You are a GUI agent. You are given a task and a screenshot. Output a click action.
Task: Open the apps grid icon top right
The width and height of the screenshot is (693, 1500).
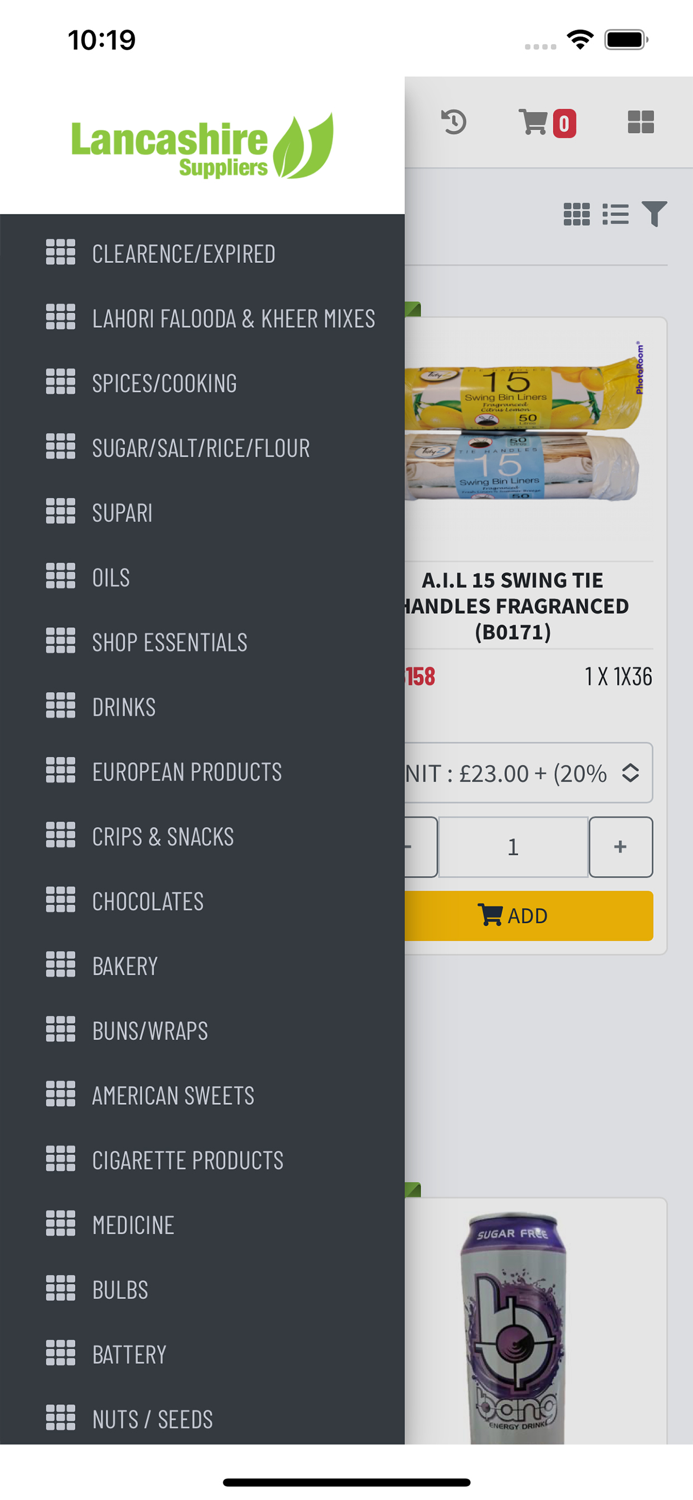(x=639, y=123)
